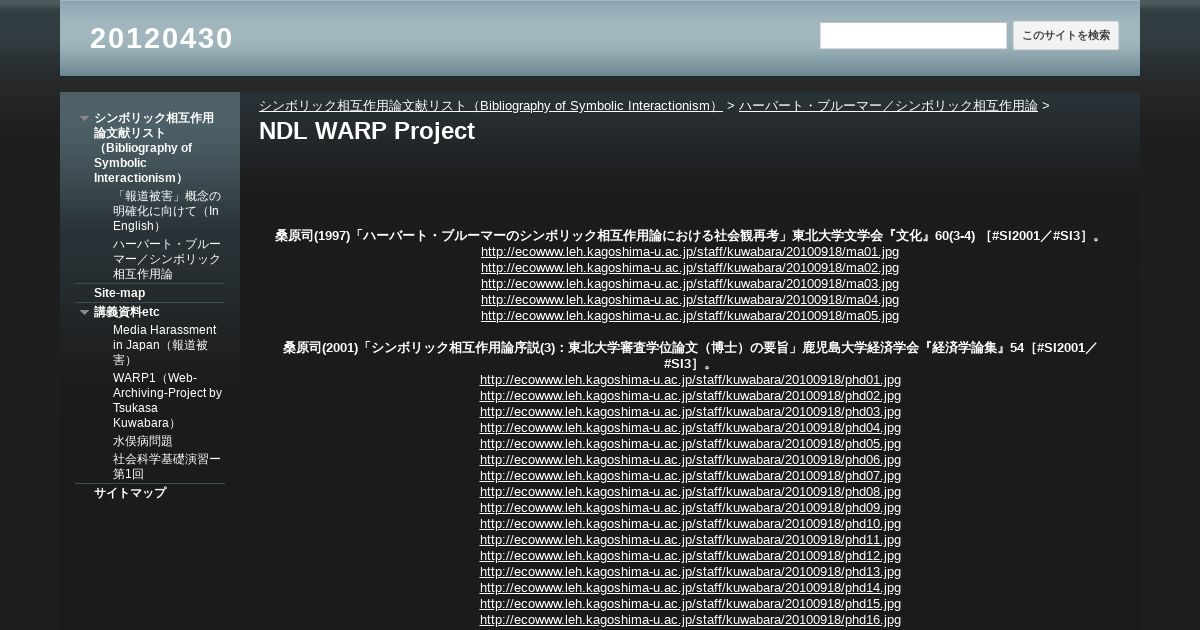Viewport: 1200px width, 630px height.
Task: Open the phd08.jpg link
Action: click(x=690, y=492)
